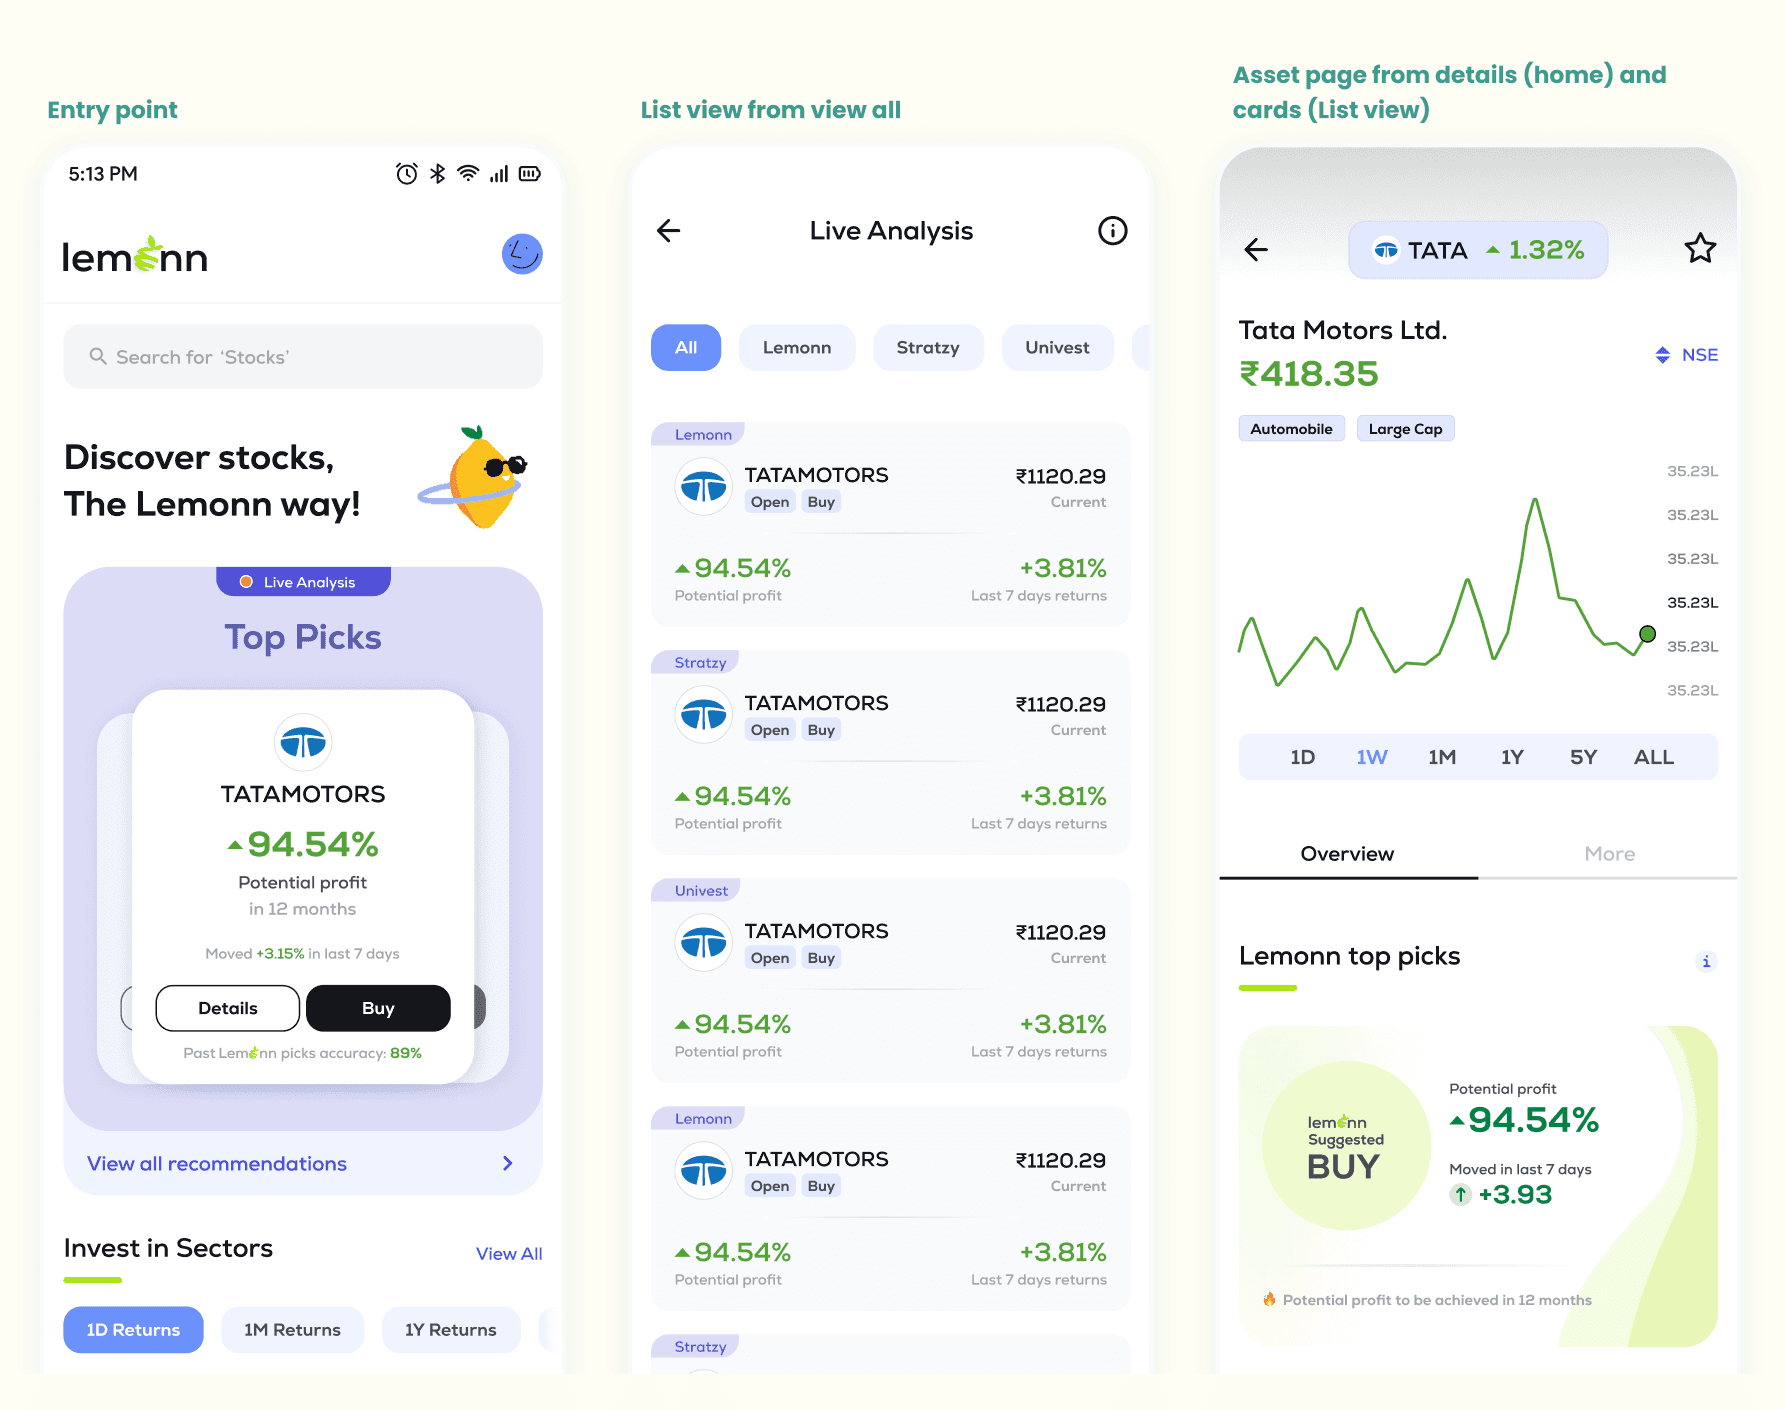Open second Lemonn TATAMOTORS card
This screenshot has height=1410, width=1786.
tap(890, 1209)
